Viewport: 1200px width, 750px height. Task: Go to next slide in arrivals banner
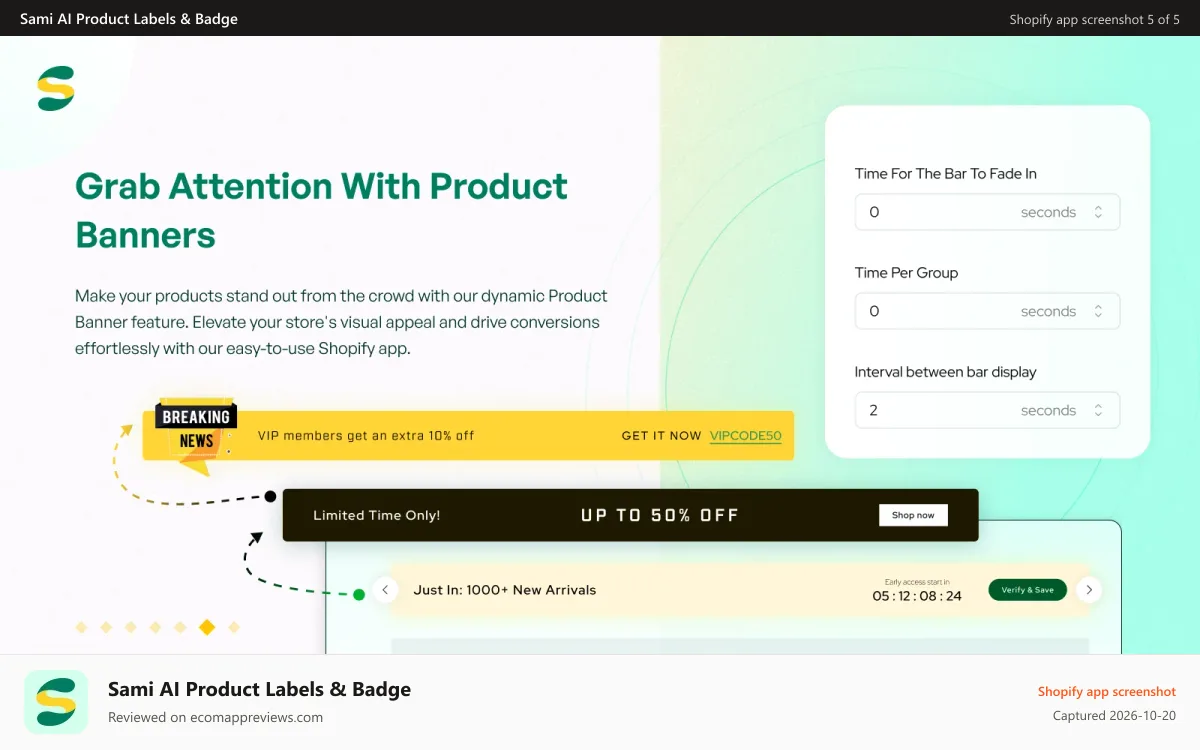point(1089,590)
